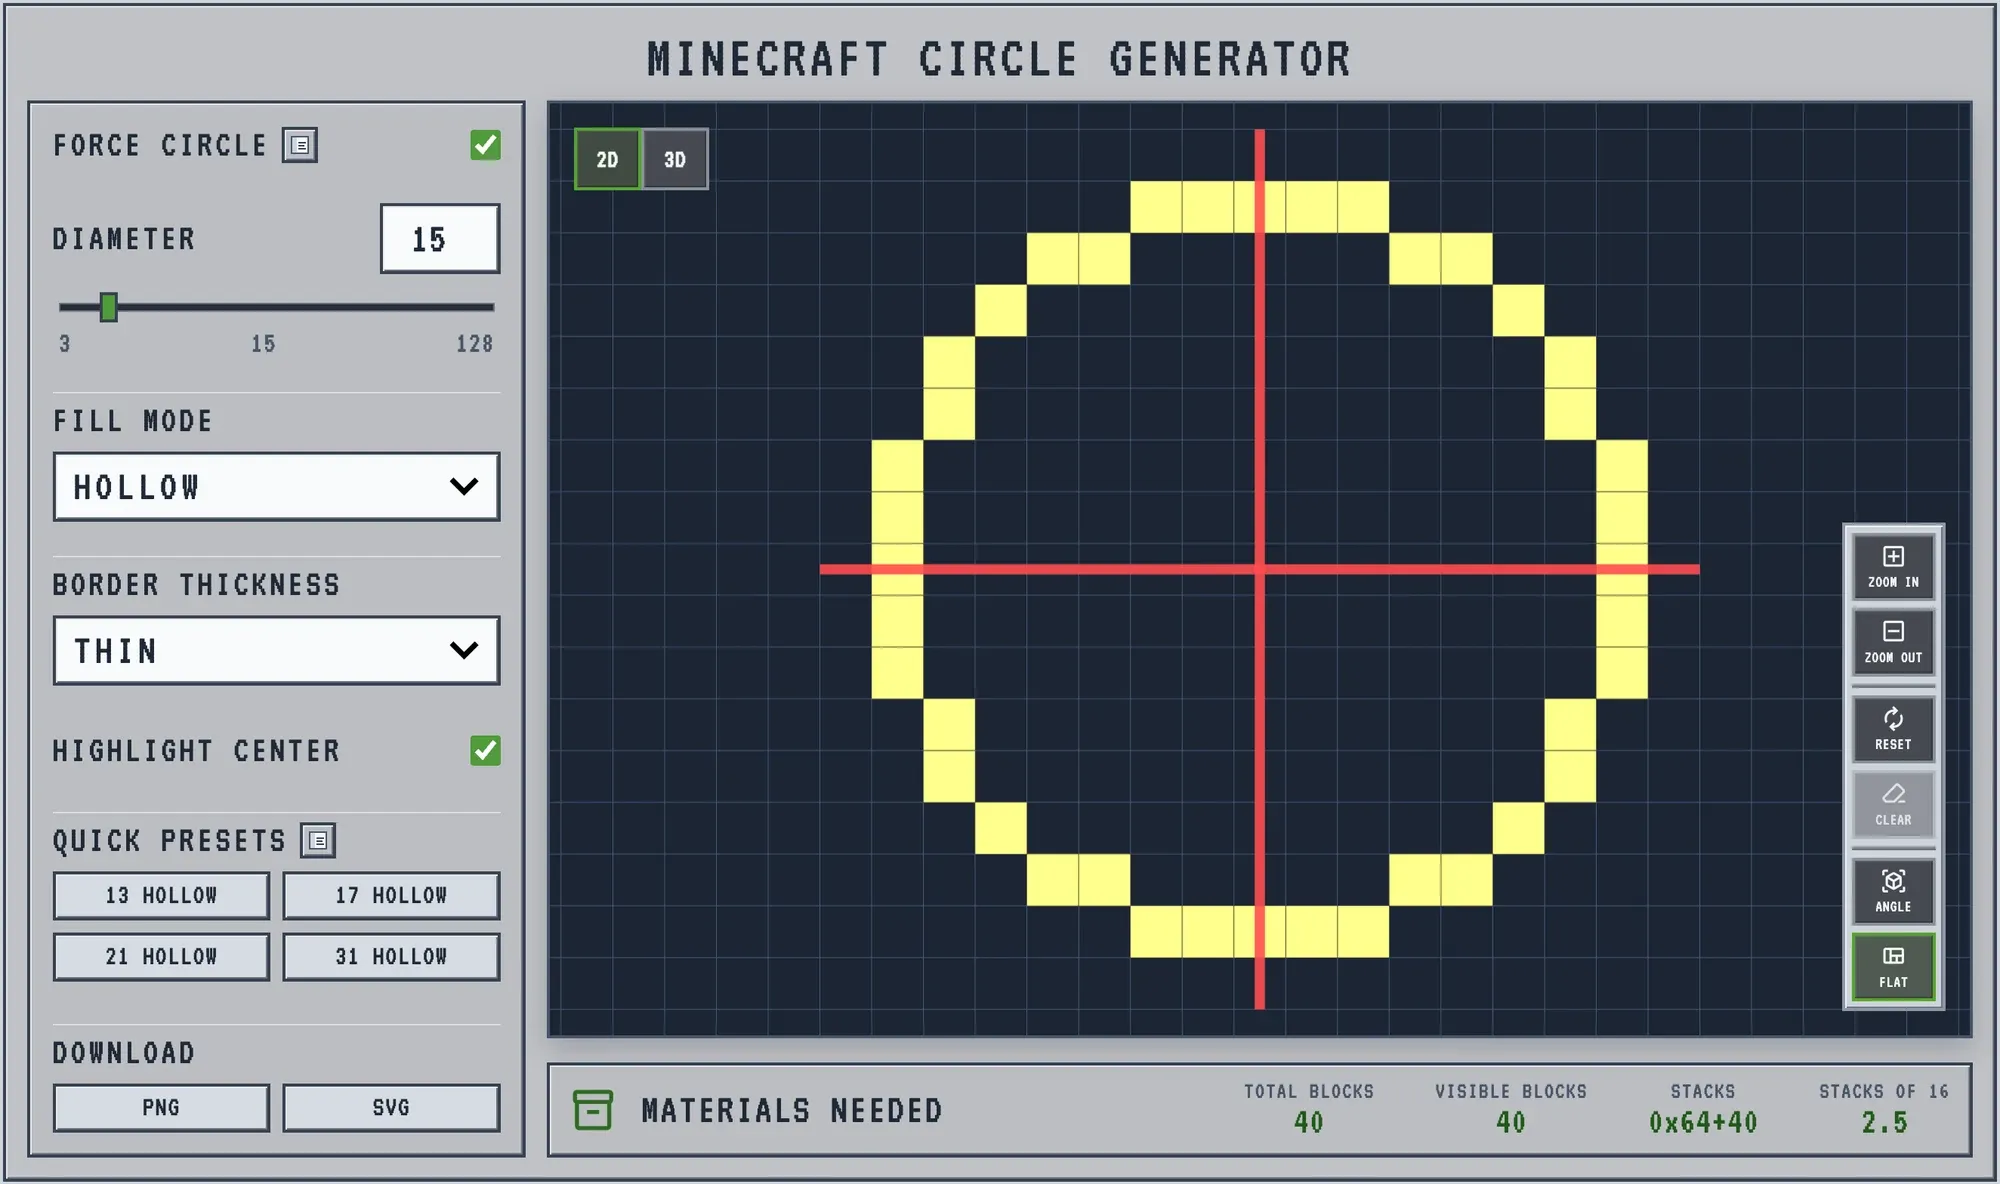Image resolution: width=2000 pixels, height=1184 pixels.
Task: Expand the Border Thickness Thin dropdown
Action: 277,651
